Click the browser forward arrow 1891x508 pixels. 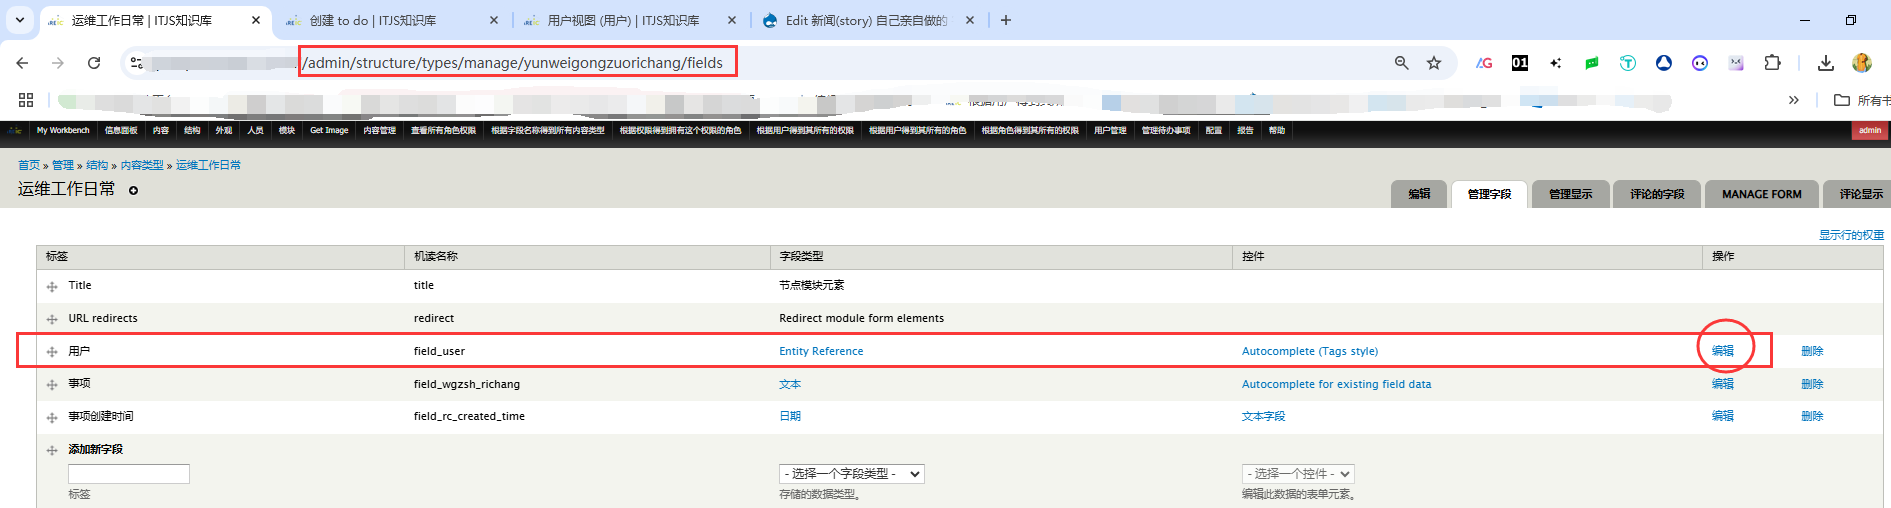[x=58, y=63]
